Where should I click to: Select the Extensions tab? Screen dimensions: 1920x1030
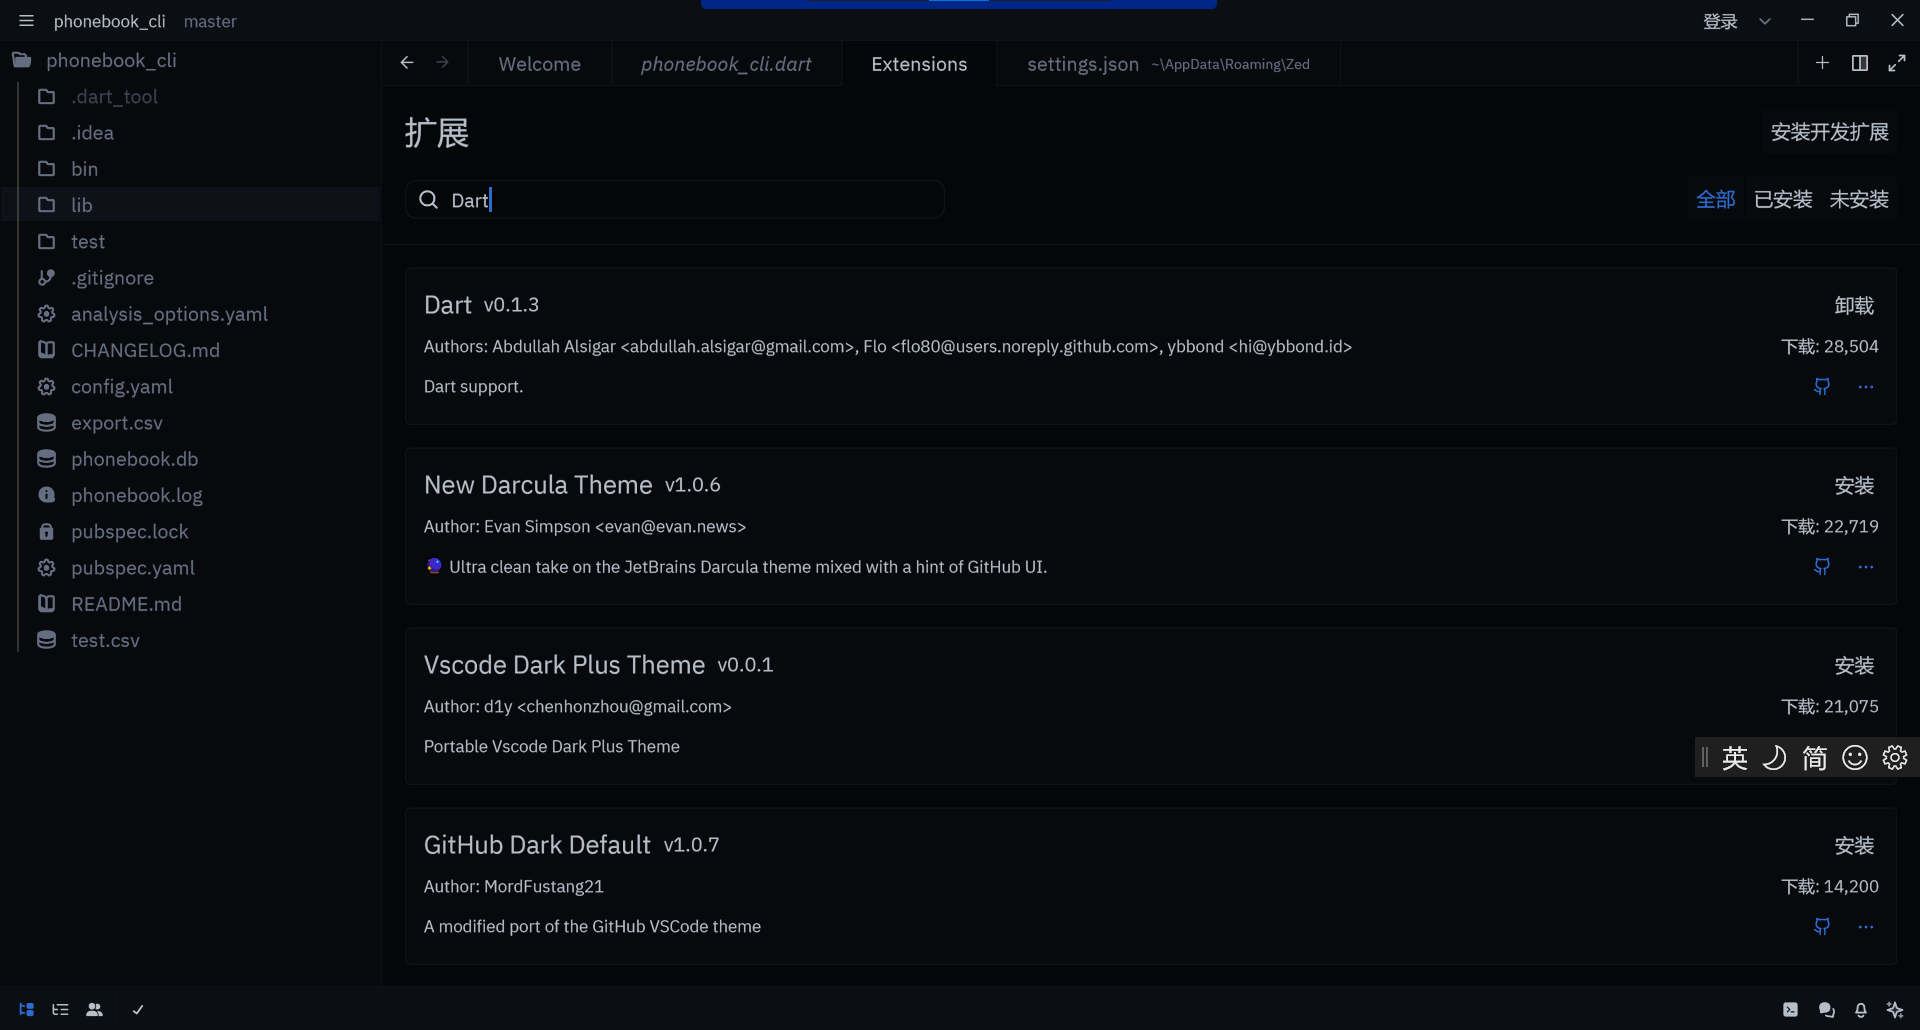click(919, 64)
